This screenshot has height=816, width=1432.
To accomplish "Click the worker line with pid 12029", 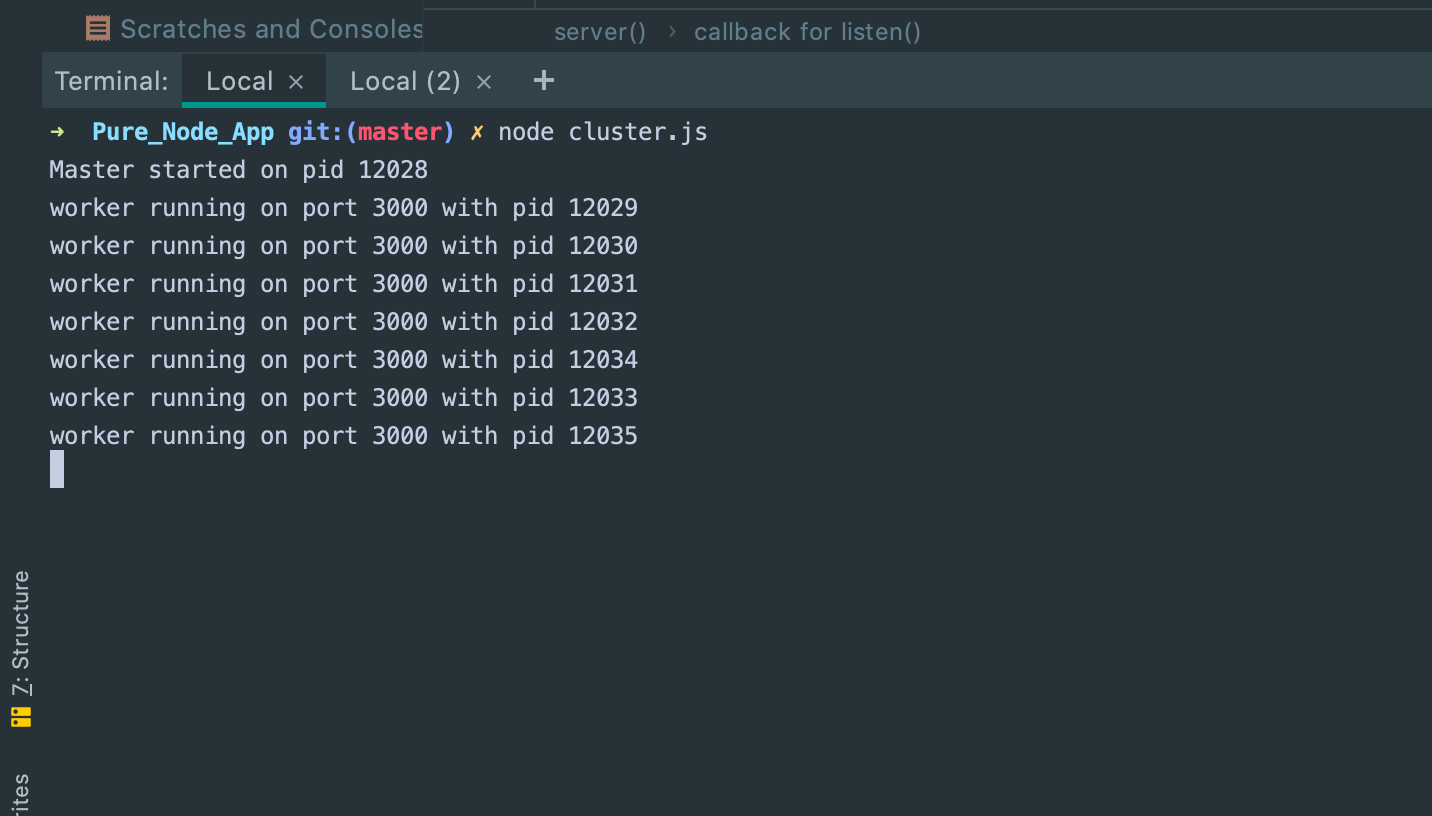I will (344, 208).
